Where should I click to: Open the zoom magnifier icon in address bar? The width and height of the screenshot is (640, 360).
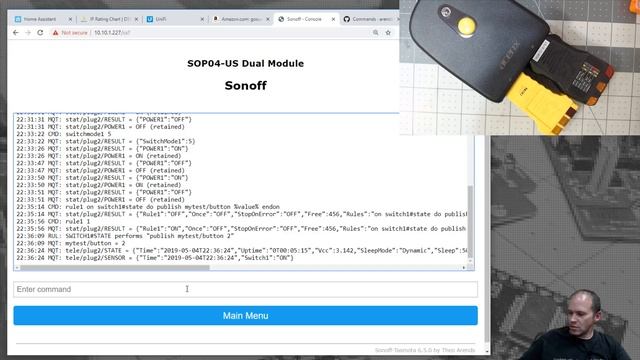376,33
